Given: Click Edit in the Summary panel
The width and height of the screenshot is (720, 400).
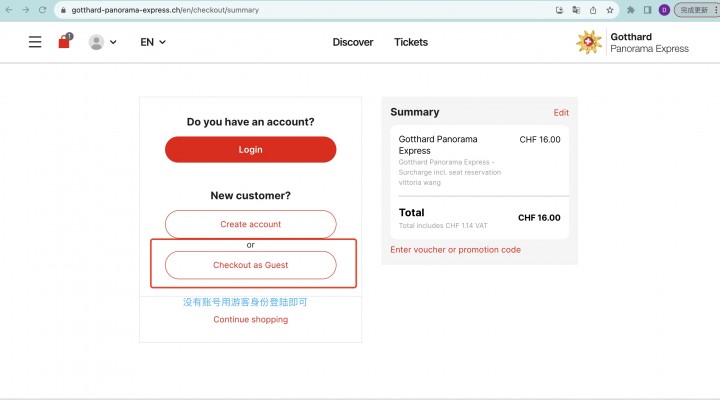Looking at the screenshot, I should coord(561,113).
